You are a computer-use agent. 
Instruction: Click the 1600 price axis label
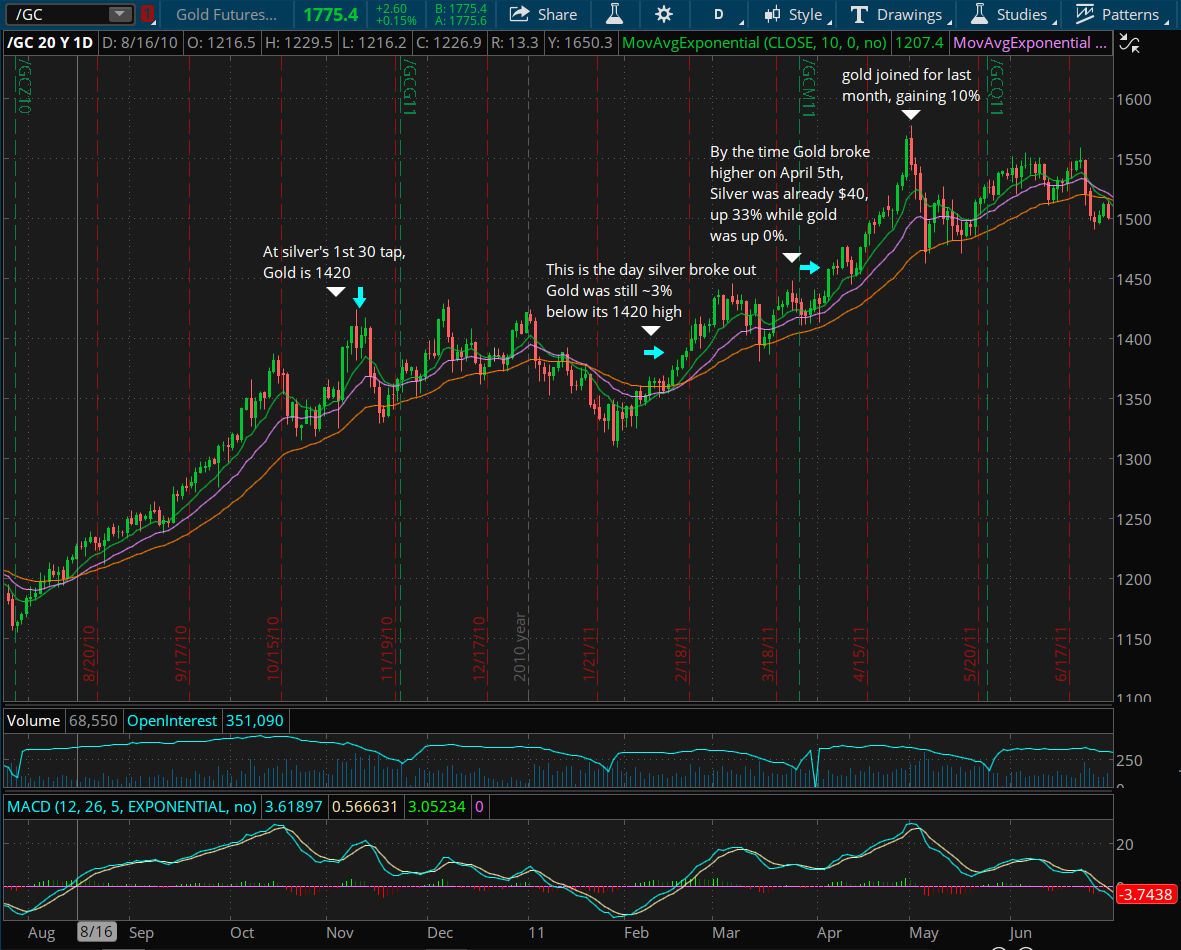1134,99
